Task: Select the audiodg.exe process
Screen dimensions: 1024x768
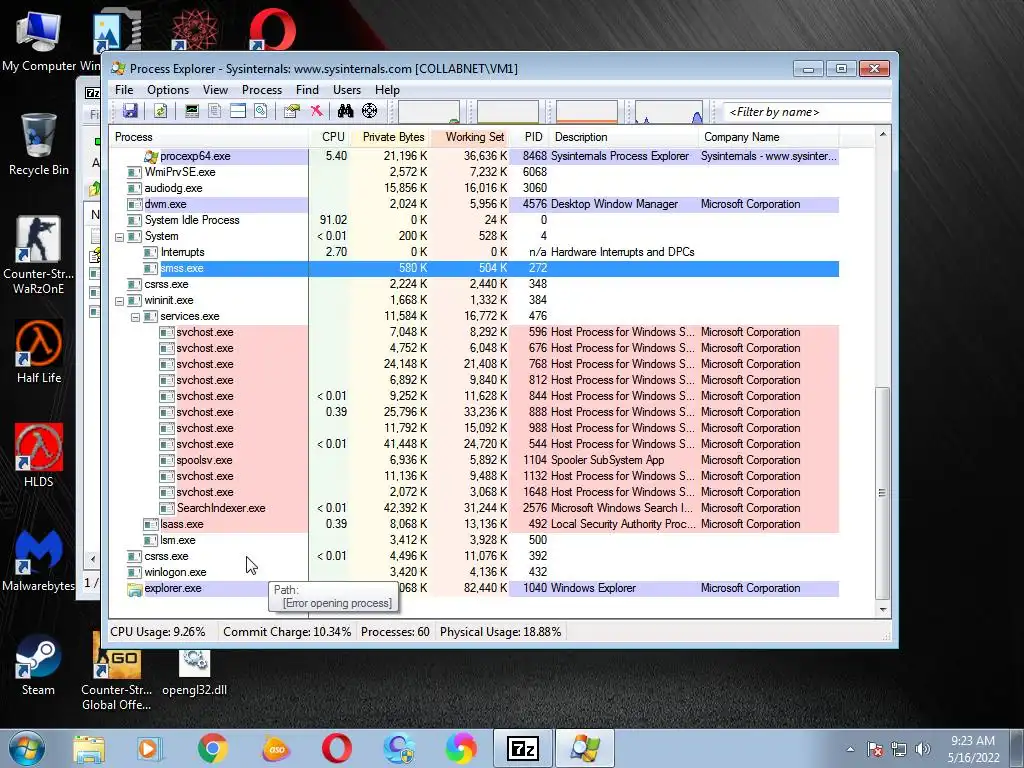Action: [x=474, y=188]
